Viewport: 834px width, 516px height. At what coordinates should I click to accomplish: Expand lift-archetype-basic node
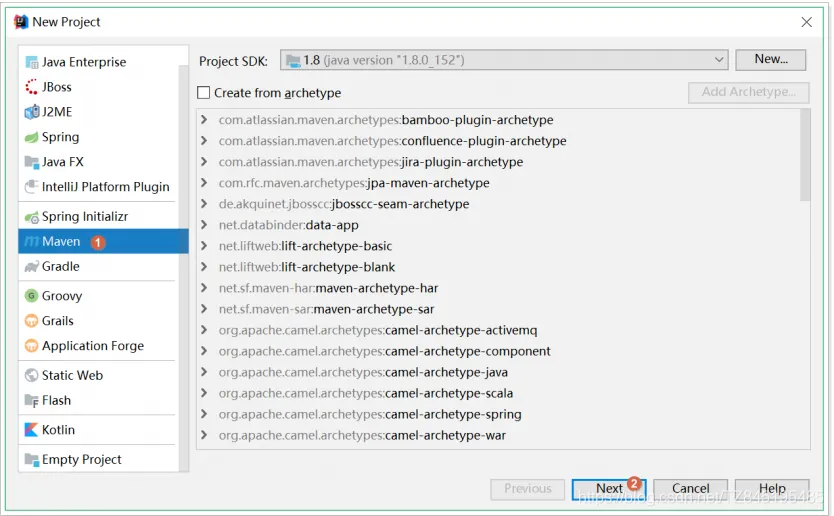(204, 246)
